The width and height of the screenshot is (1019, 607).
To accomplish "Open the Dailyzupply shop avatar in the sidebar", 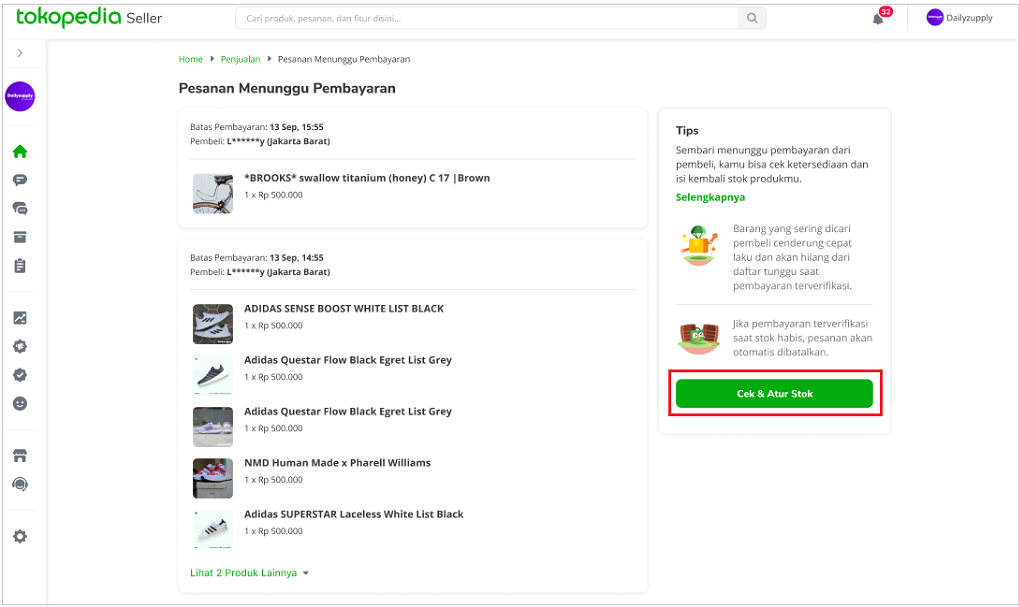I will click(20, 96).
